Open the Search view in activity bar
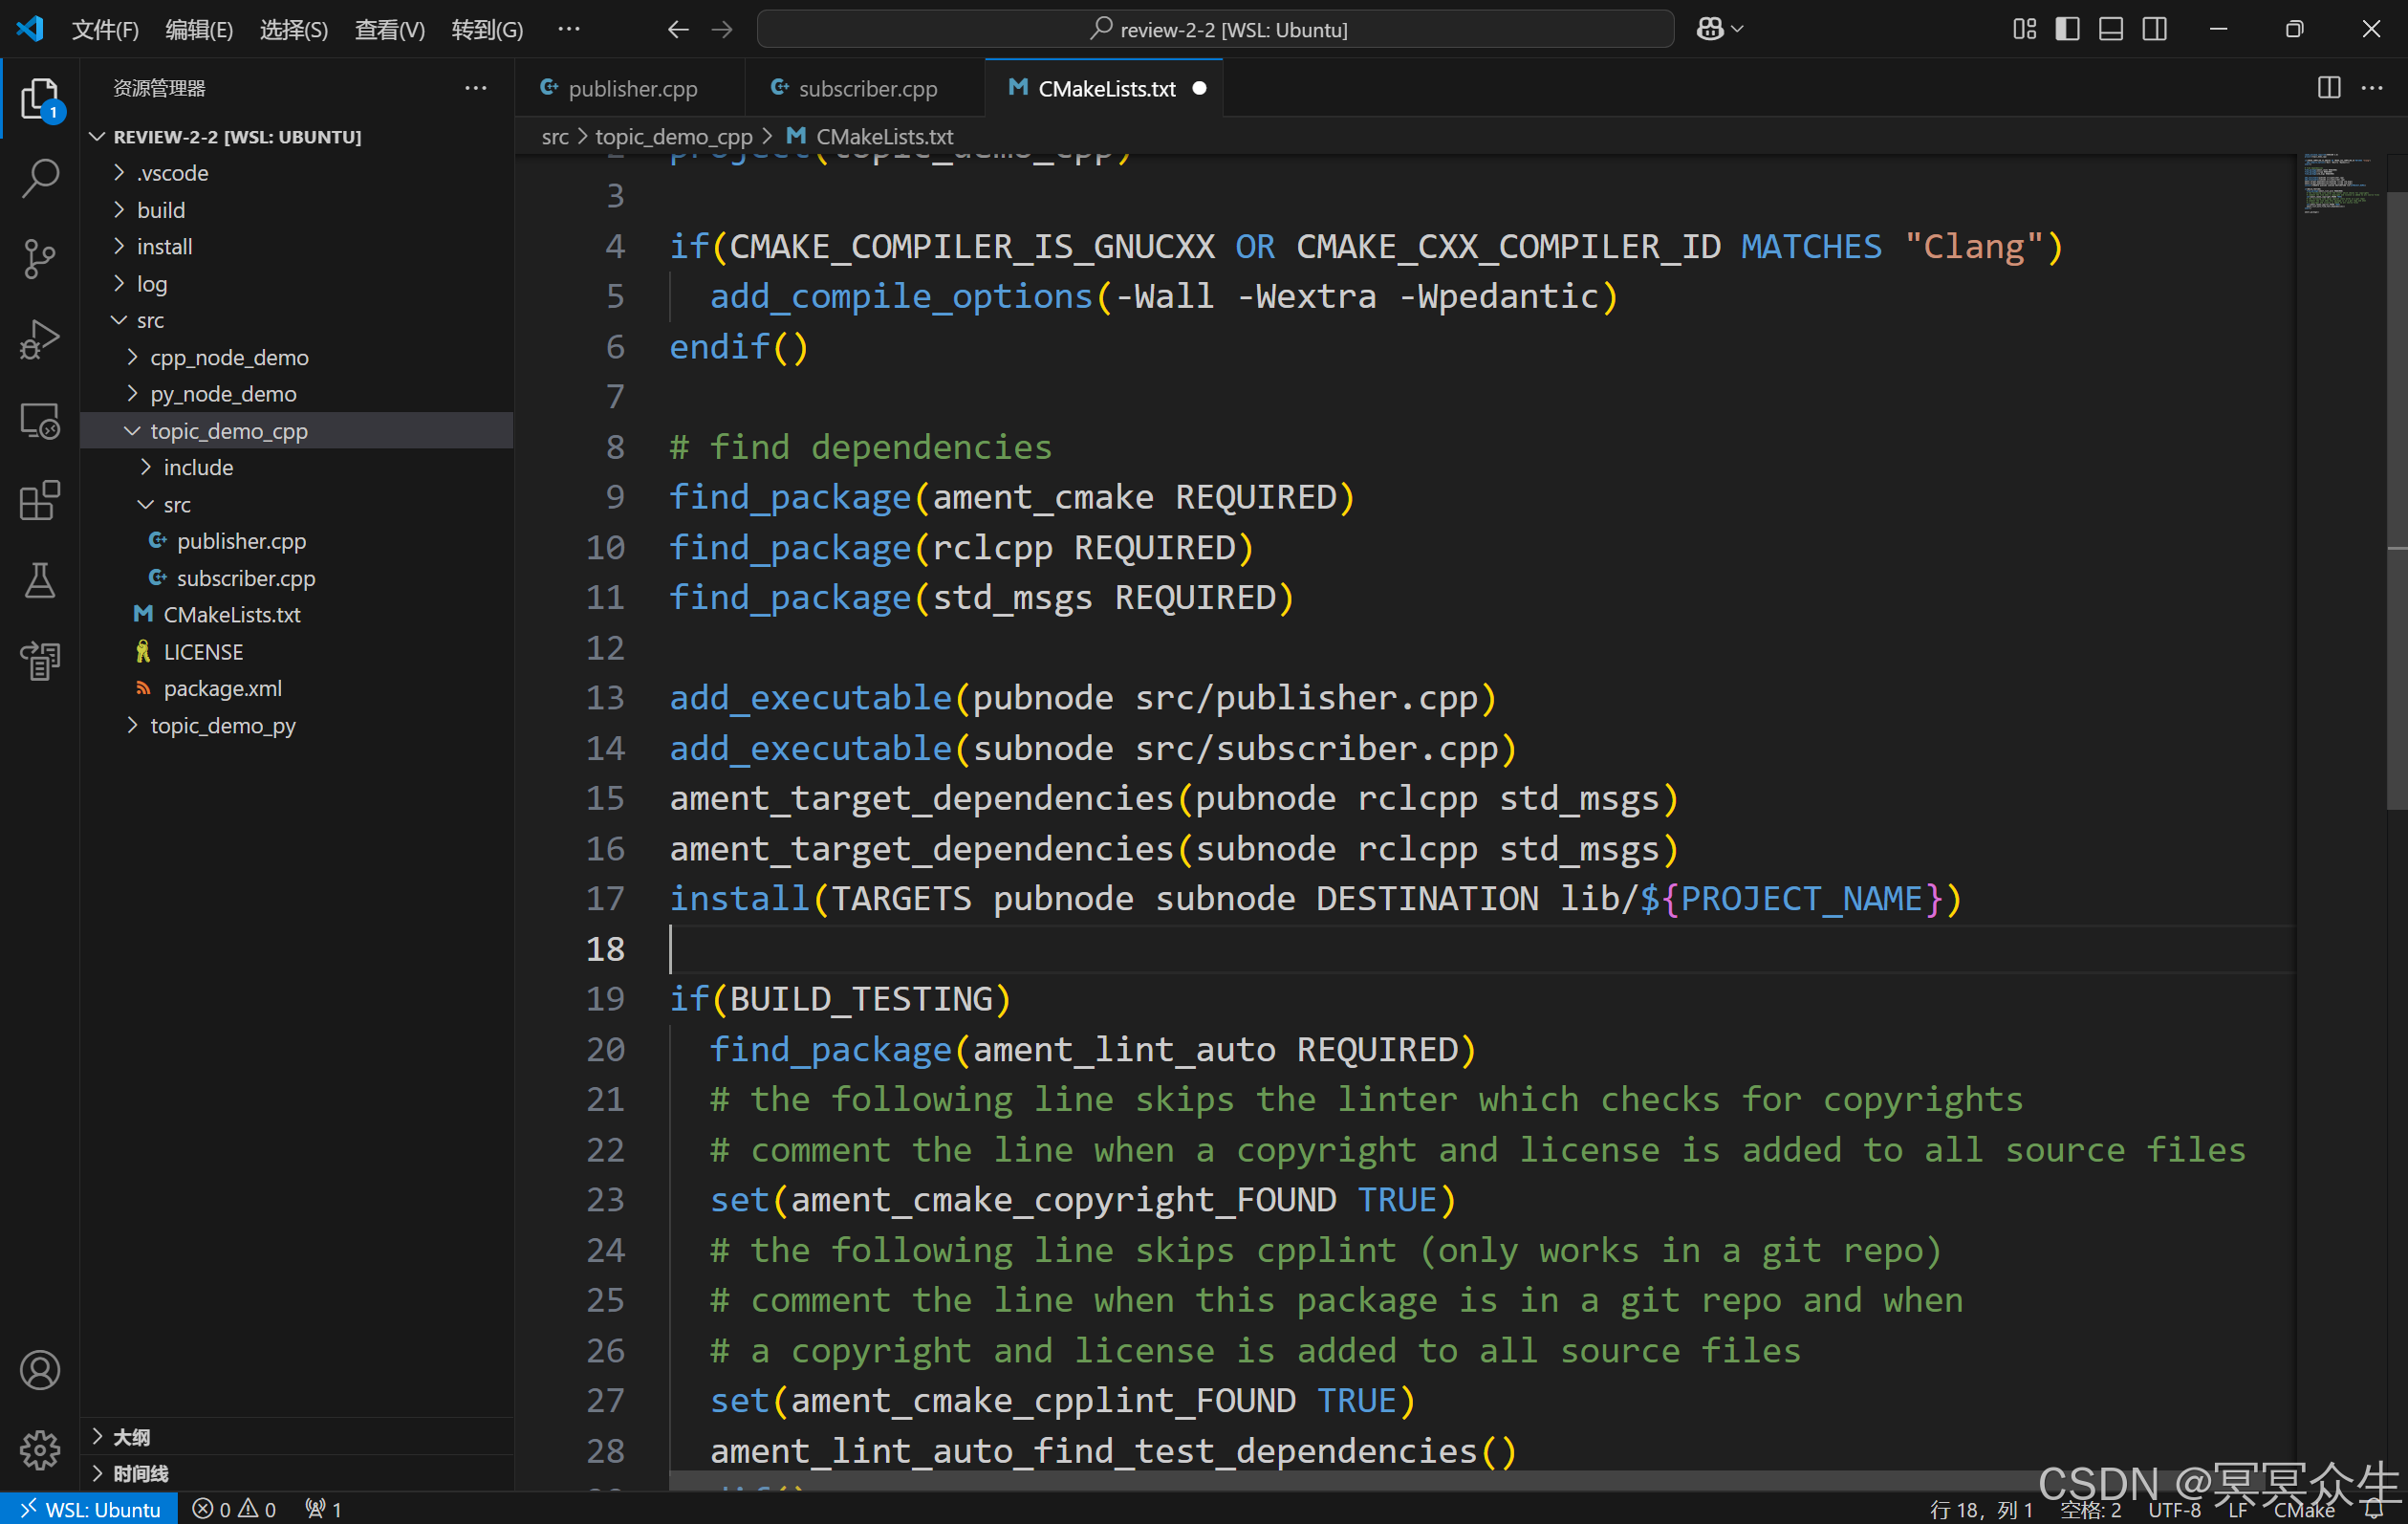2408x1524 pixels. [x=40, y=178]
